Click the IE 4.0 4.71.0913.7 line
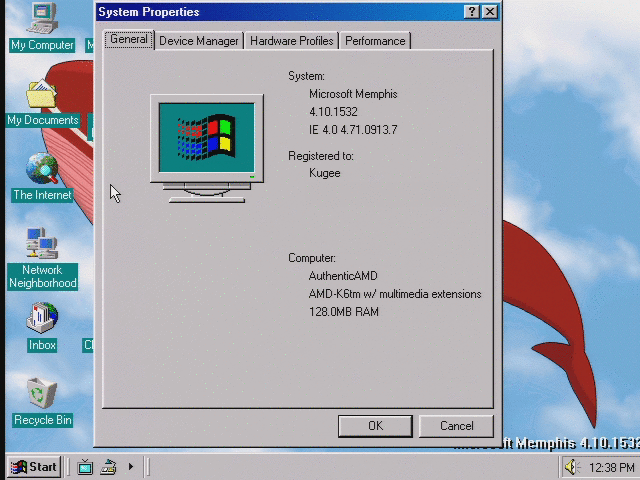 click(353, 130)
